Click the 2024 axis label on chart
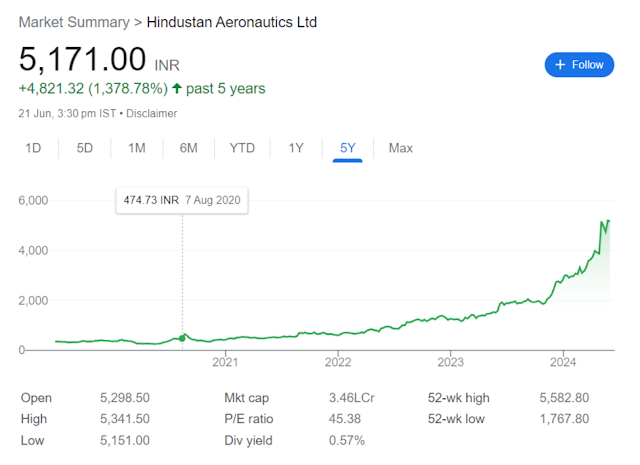The image size is (640, 465). pos(563,362)
